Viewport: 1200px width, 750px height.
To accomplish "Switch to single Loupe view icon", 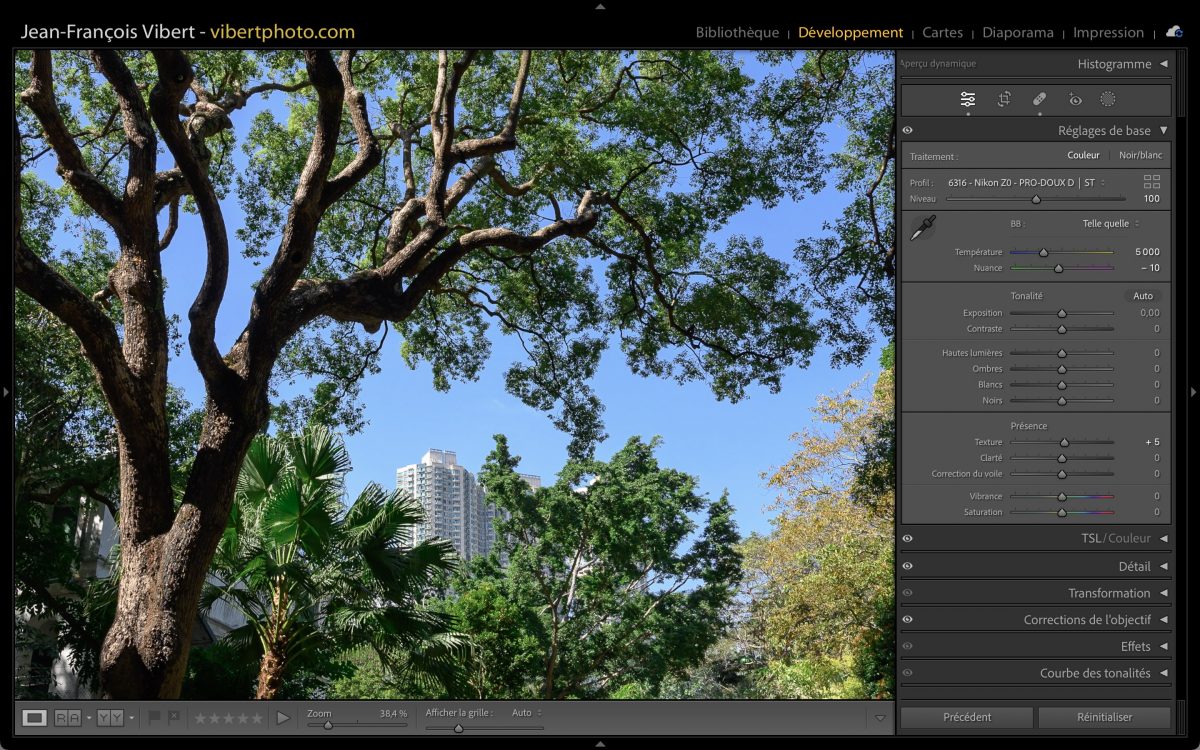I will click(x=35, y=717).
